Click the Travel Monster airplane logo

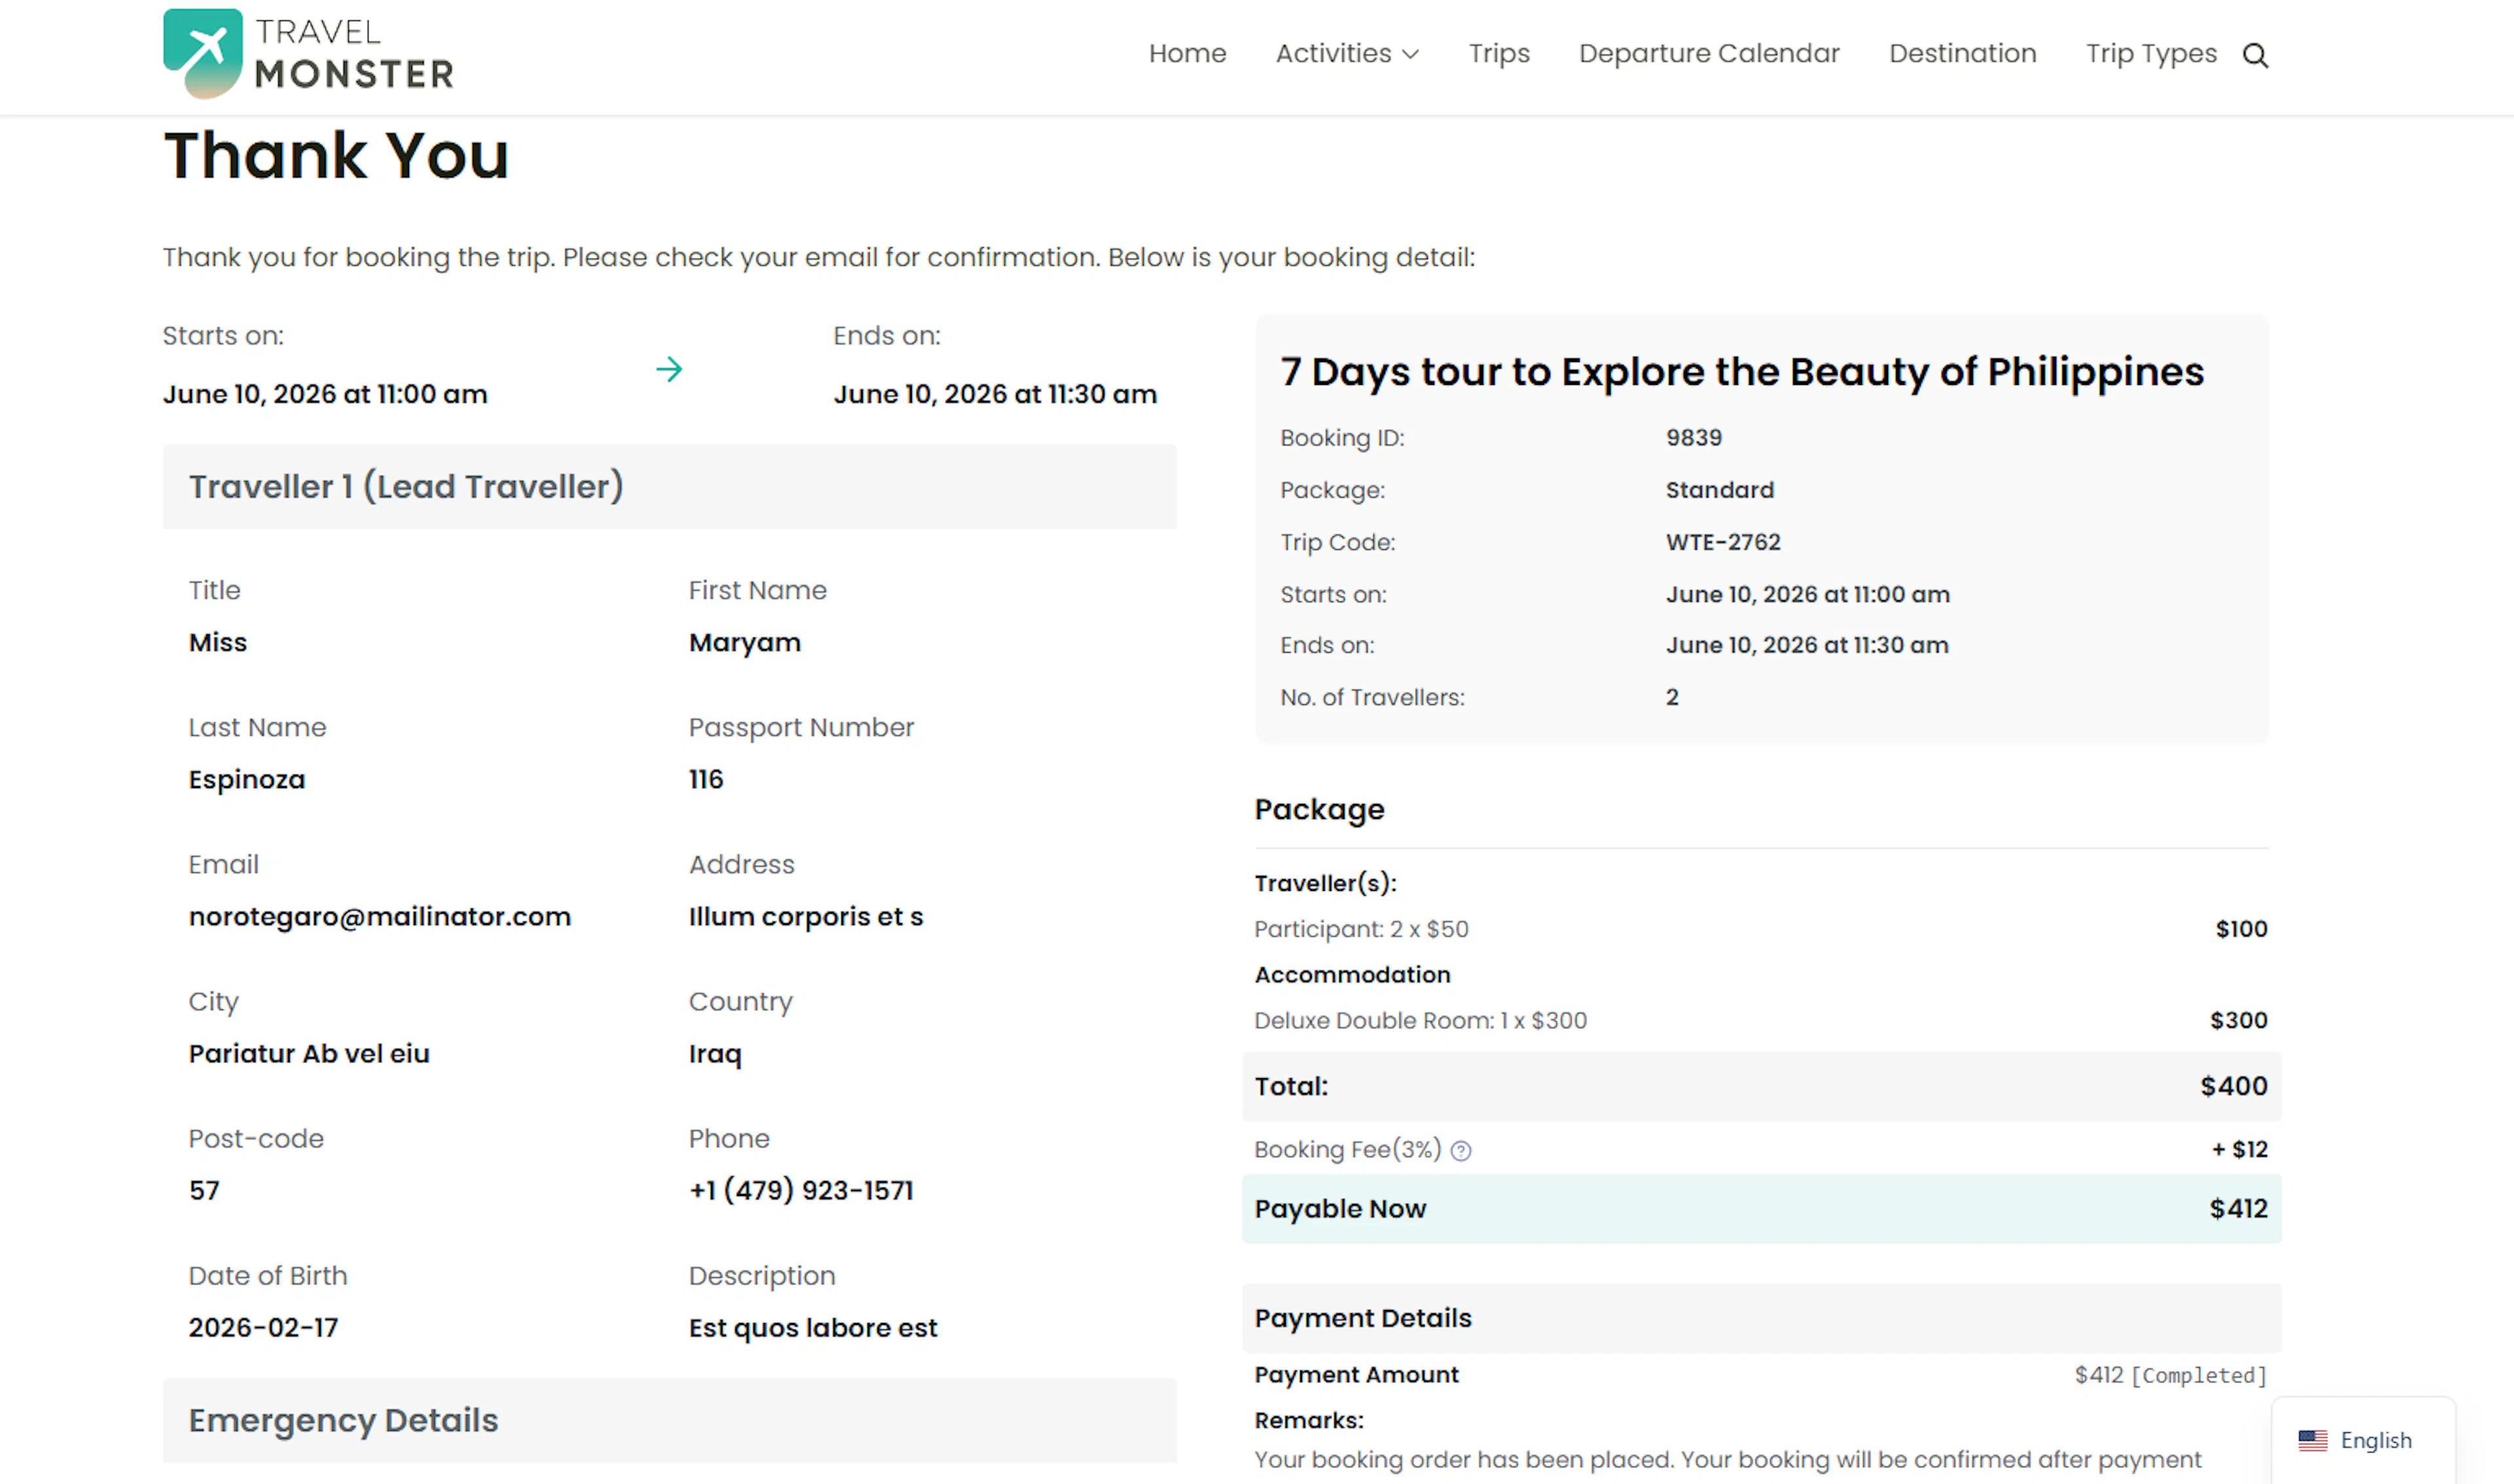coord(202,53)
